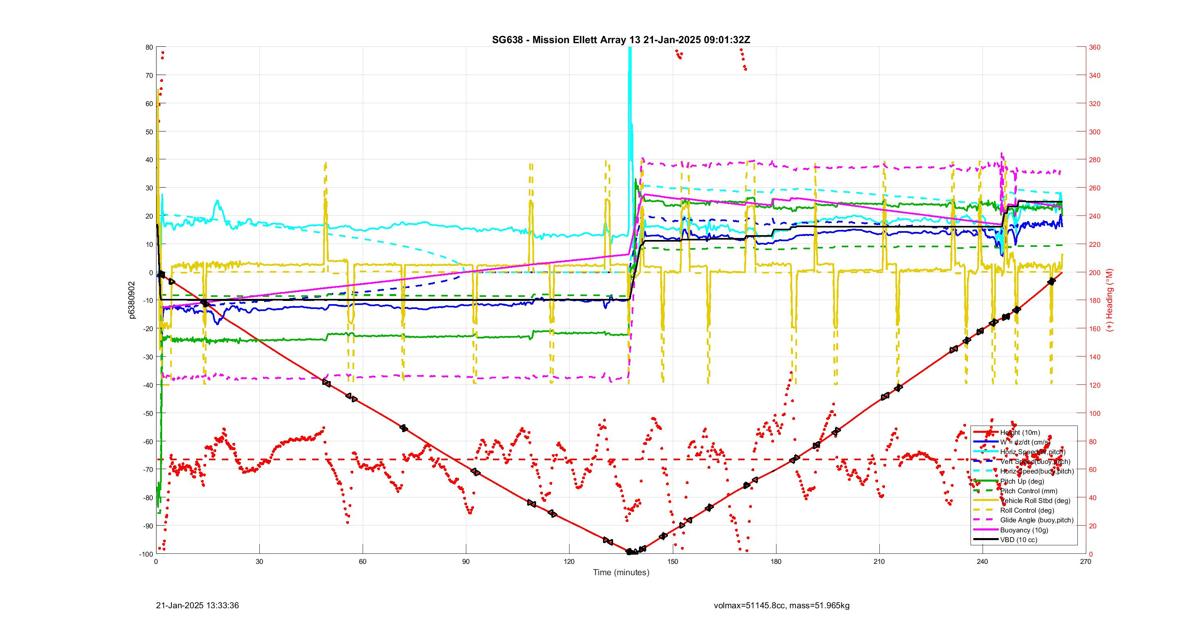Select legend entry "Vert Speed(buoy,pitch)"
The height and width of the screenshot is (622, 1200).
point(1037,461)
